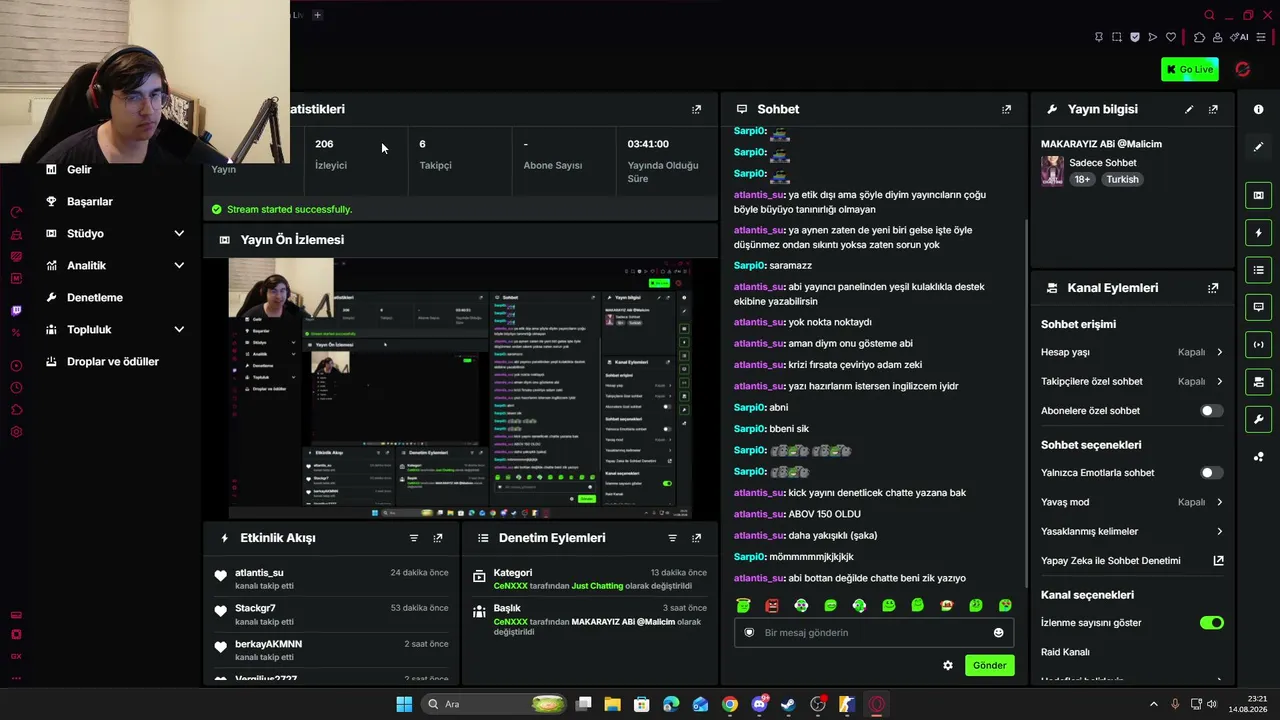
Task: Toggle the stream preview widget icon in right rail
Action: pos(1258,195)
